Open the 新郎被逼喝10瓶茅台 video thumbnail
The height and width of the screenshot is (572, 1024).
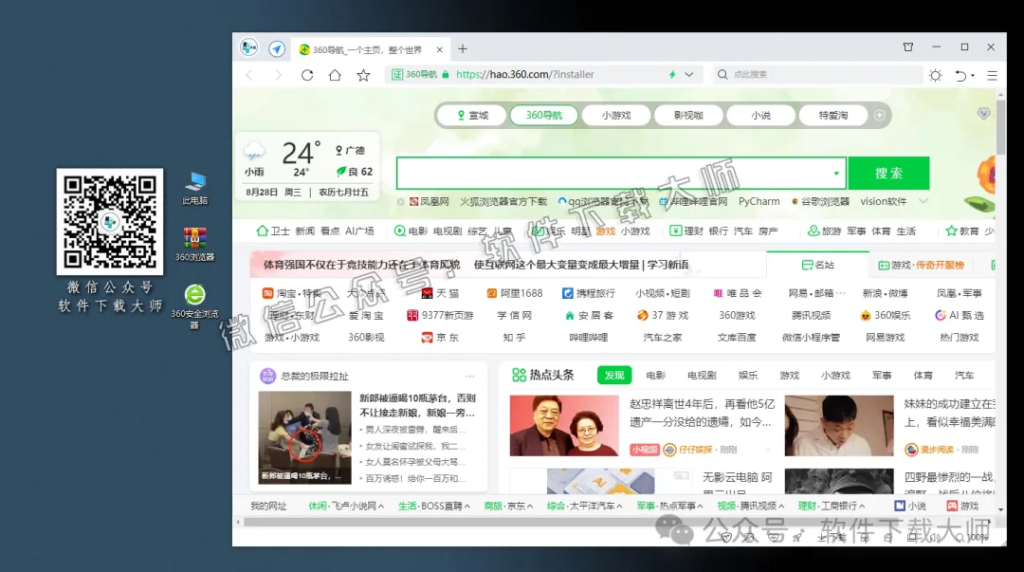tap(305, 437)
